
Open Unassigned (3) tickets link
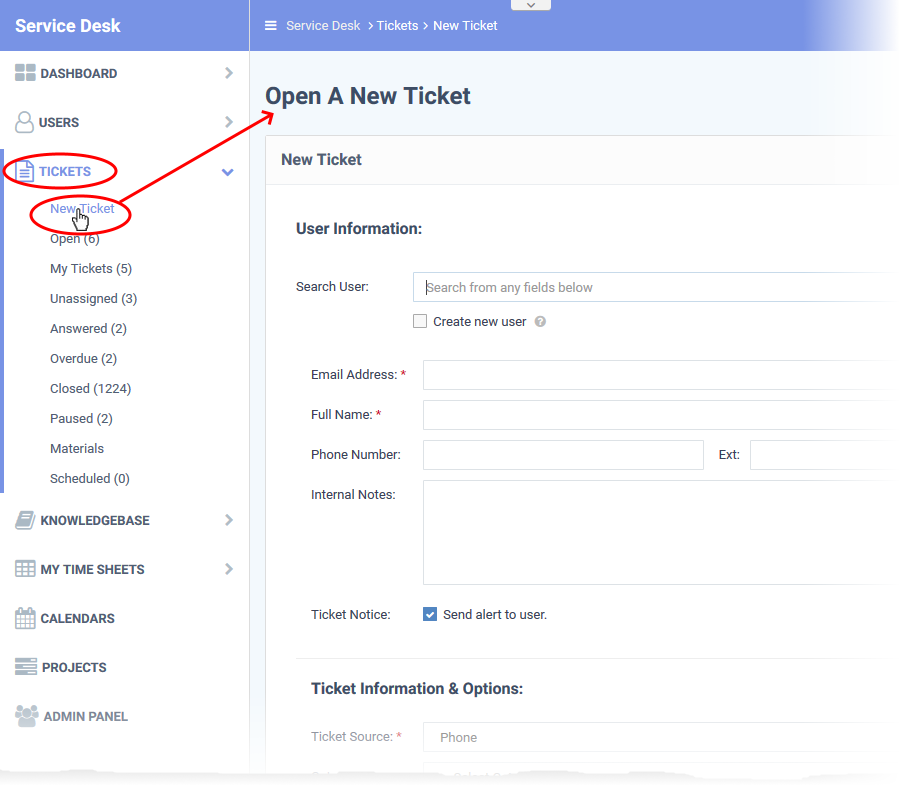click(93, 299)
